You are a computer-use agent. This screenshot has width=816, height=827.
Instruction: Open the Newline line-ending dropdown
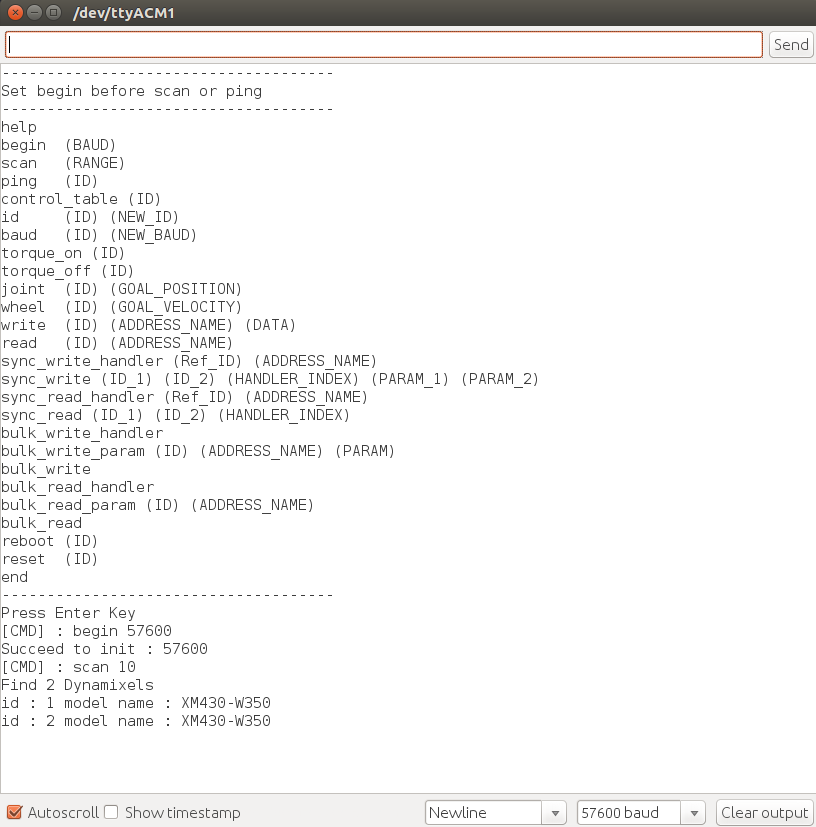pos(496,813)
